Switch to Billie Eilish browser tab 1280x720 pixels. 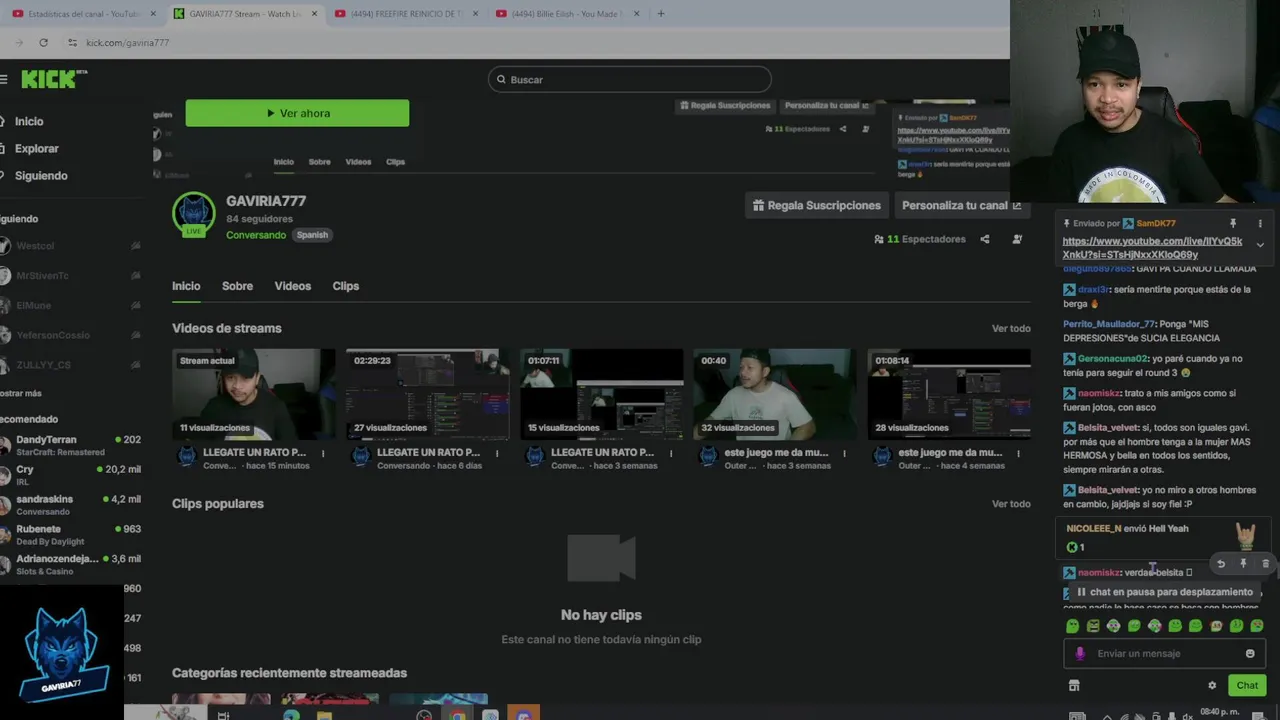click(566, 14)
